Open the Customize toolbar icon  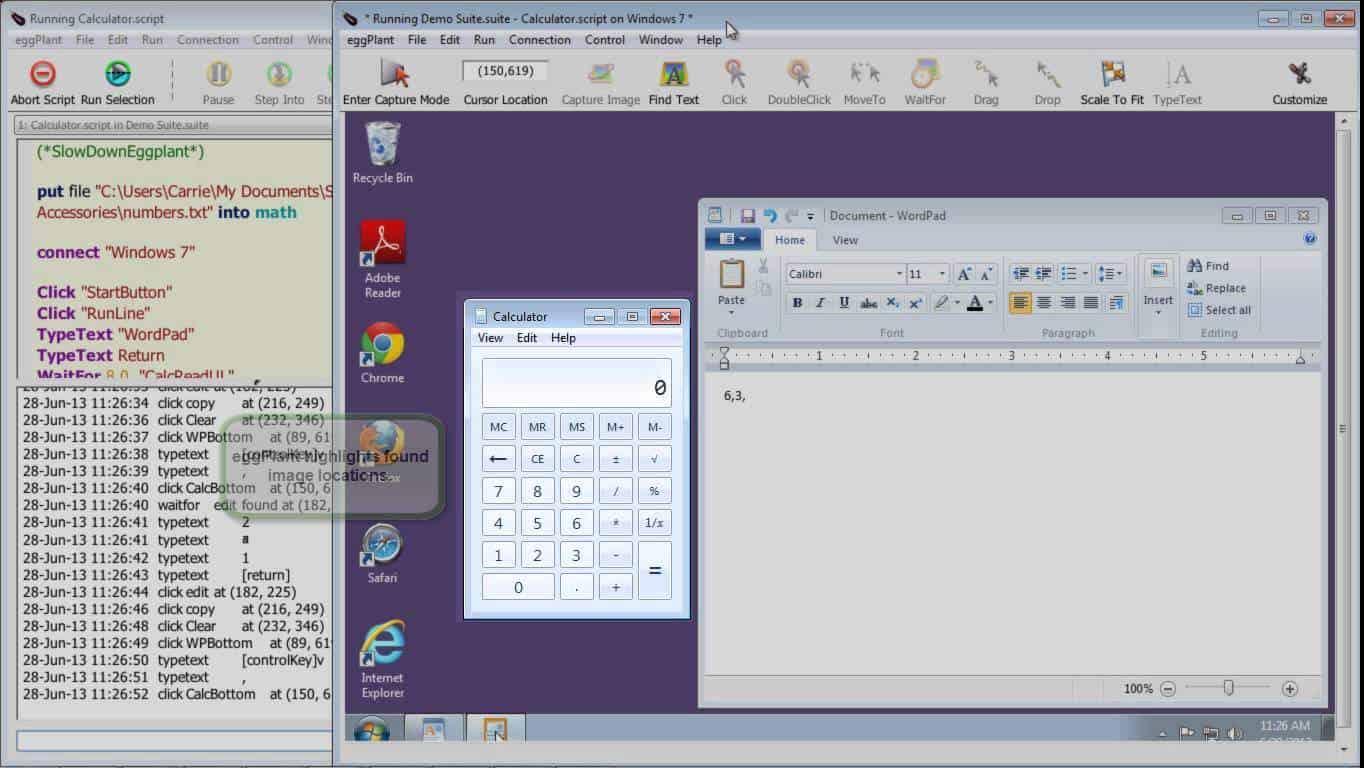pyautogui.click(x=1300, y=74)
